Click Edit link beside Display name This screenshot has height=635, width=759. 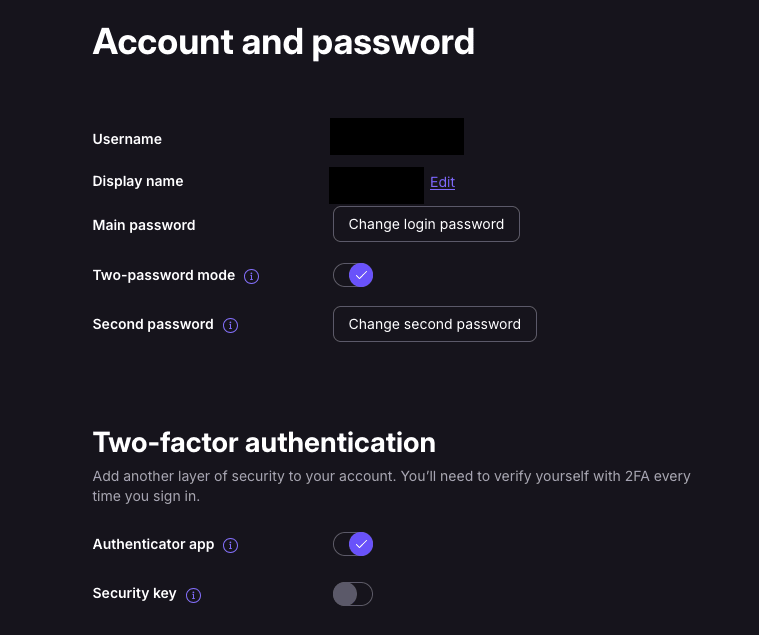442,182
